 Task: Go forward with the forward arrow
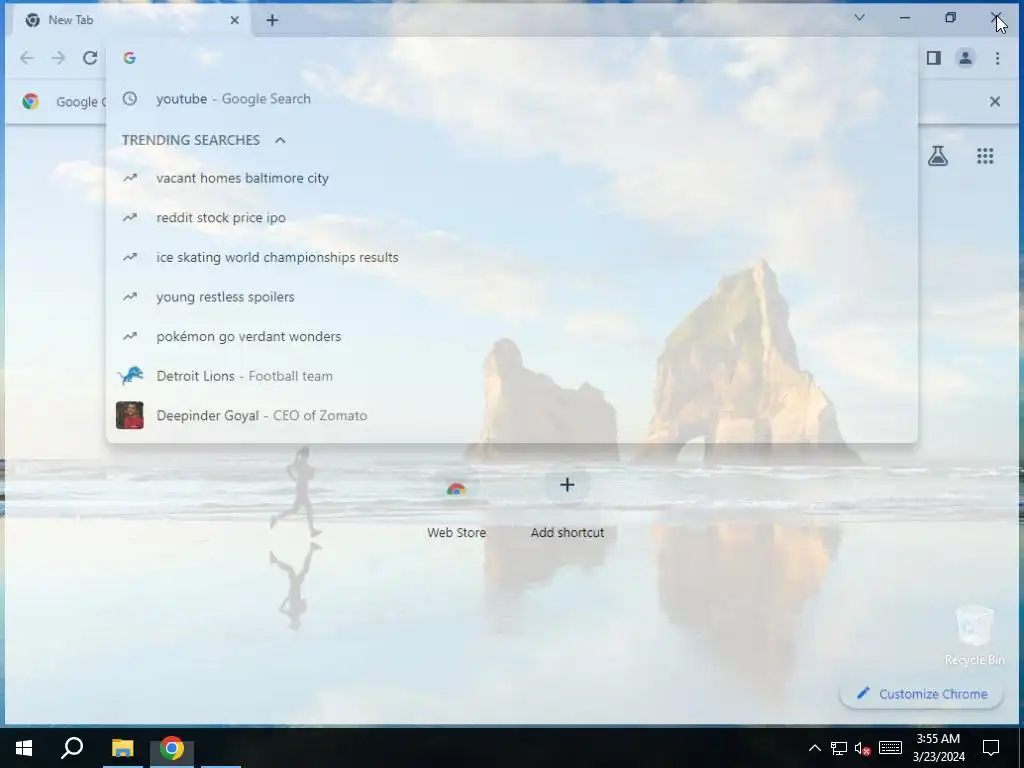pyautogui.click(x=58, y=58)
